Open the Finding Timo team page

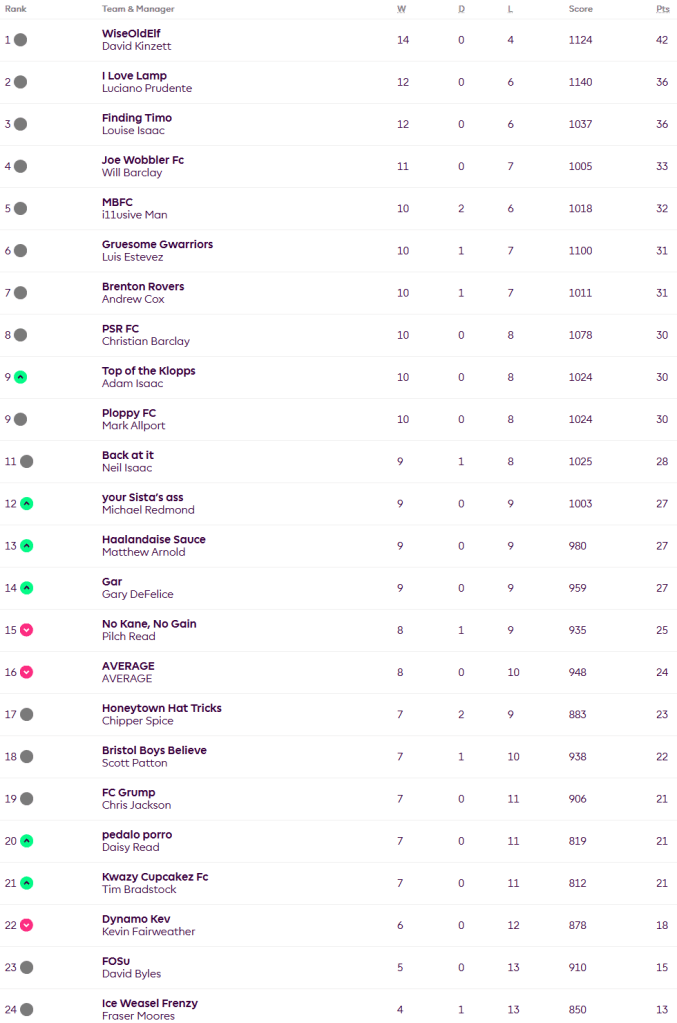[136, 118]
